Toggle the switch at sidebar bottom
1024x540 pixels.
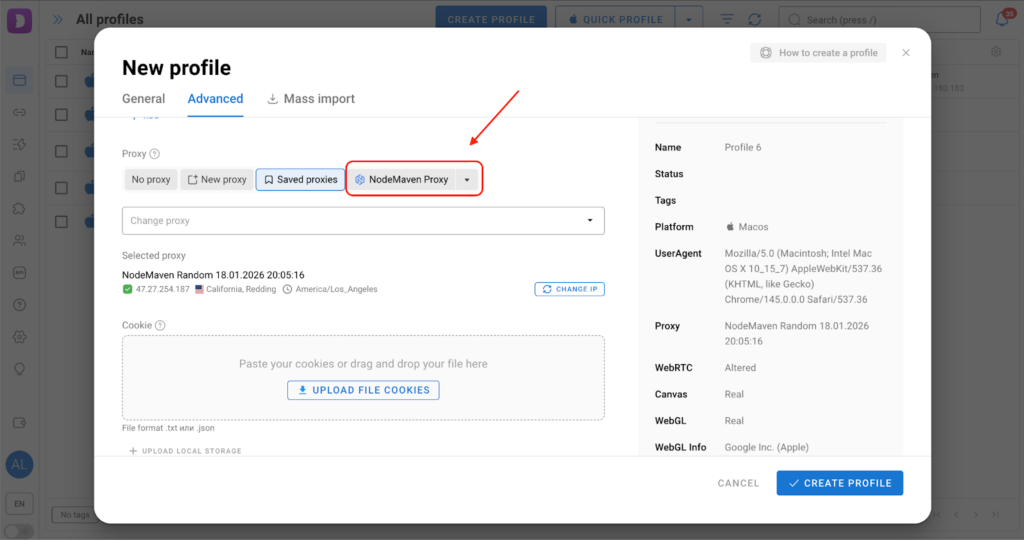(19, 531)
